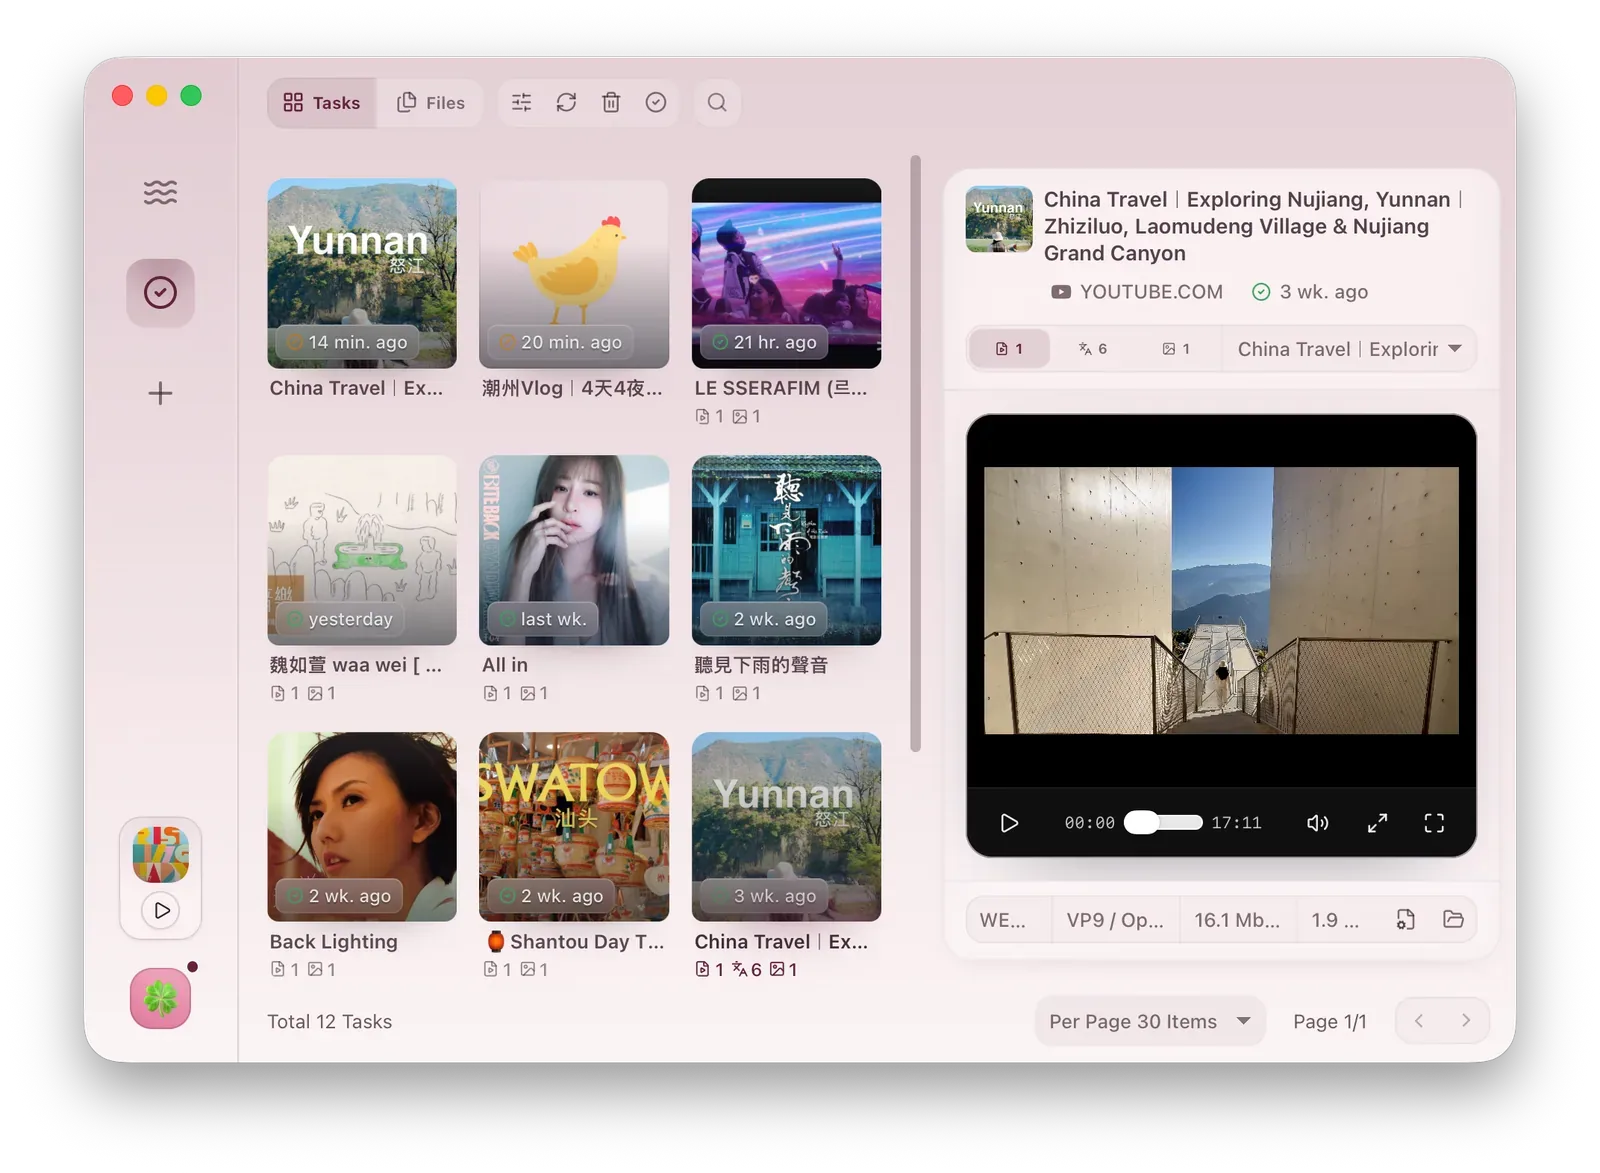Mute the video with speaker icon
The image size is (1600, 1173).
click(x=1317, y=823)
